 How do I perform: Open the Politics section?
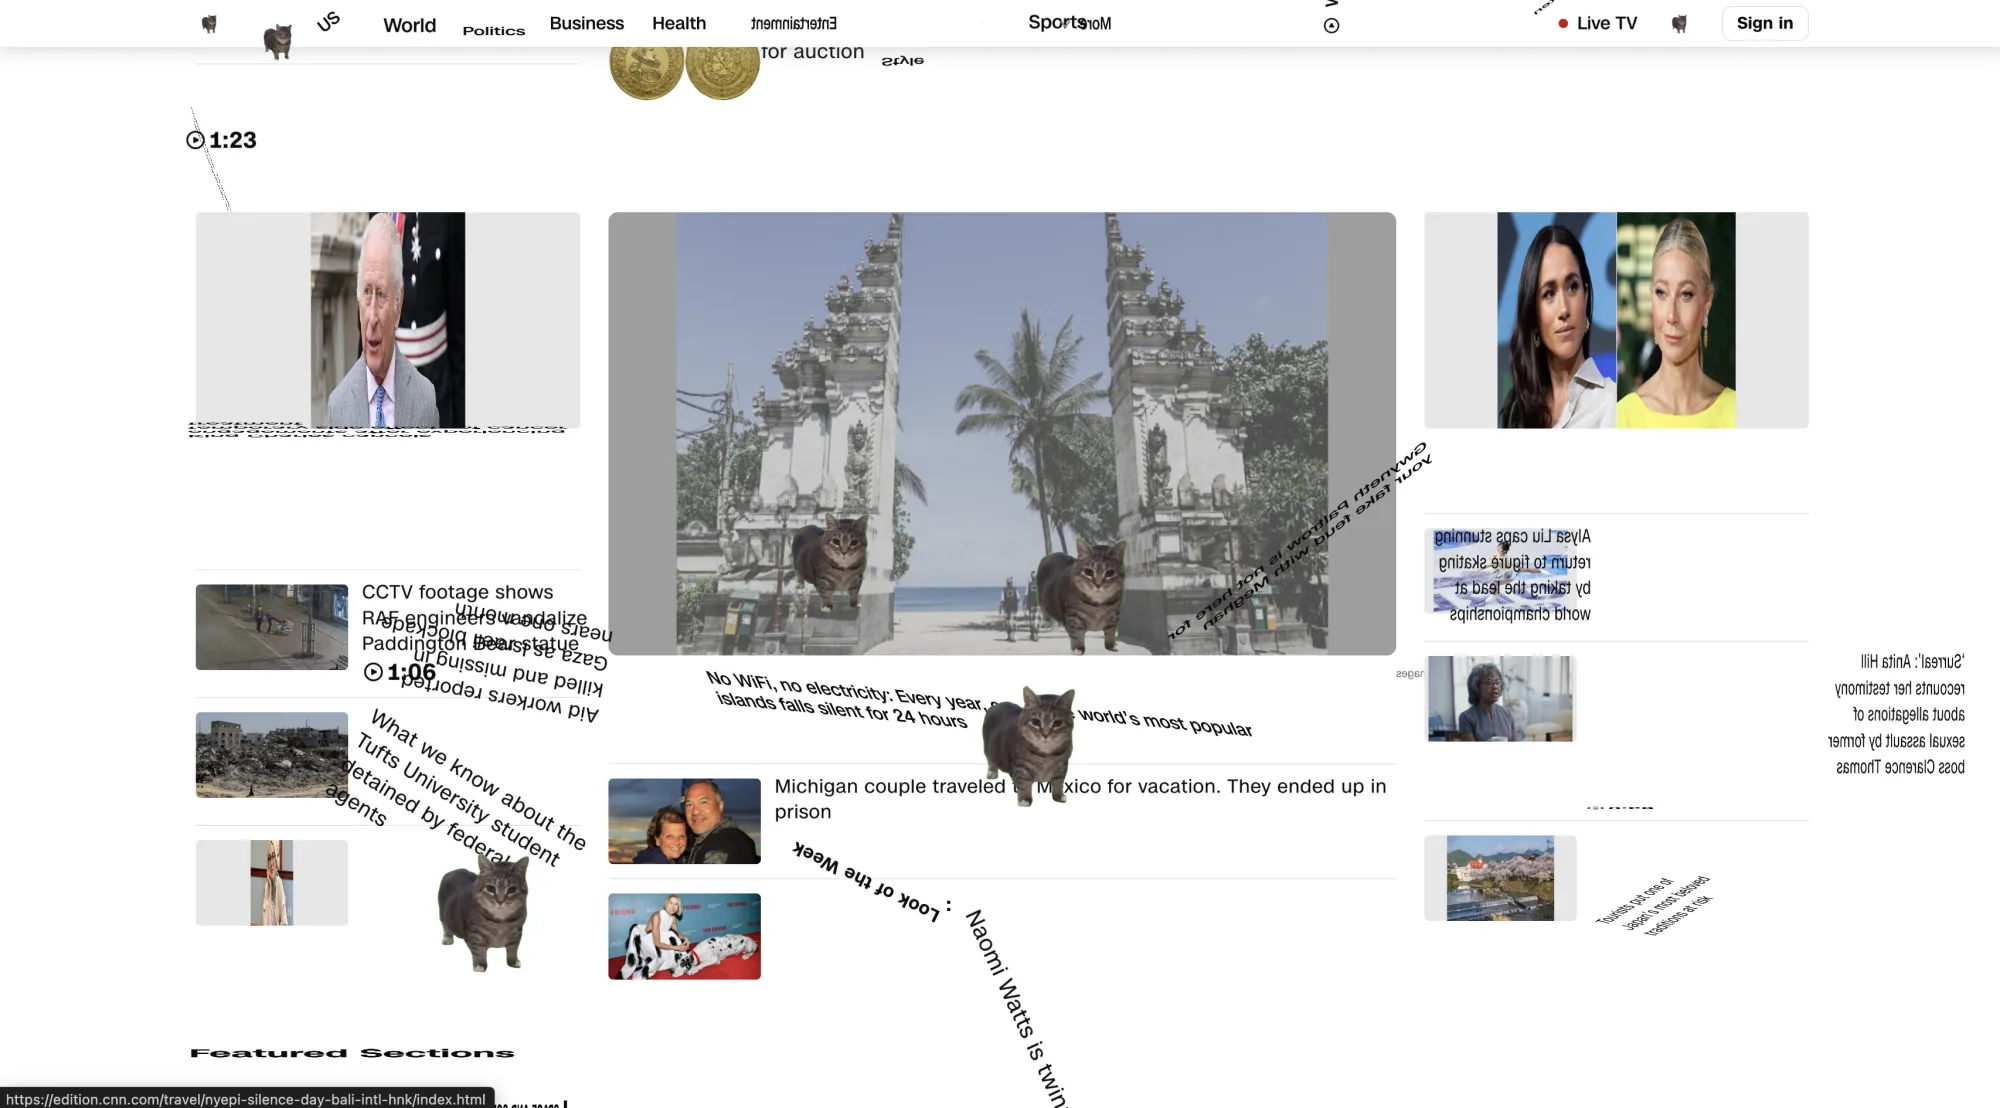(x=494, y=31)
